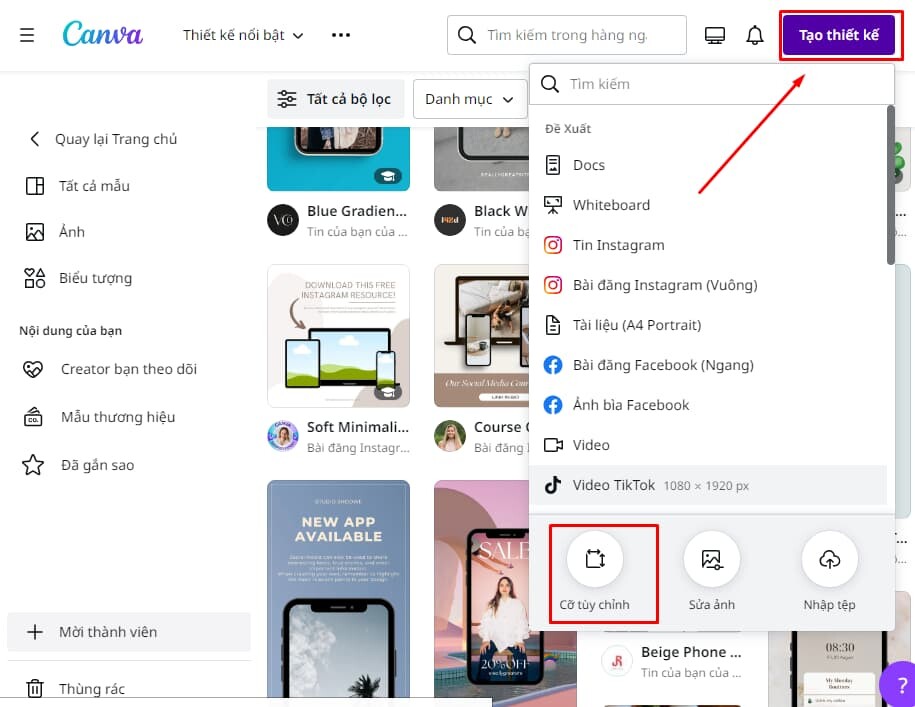Click the Nhập tệp upload icon
Screen dimensions: 915x707
tap(829, 559)
